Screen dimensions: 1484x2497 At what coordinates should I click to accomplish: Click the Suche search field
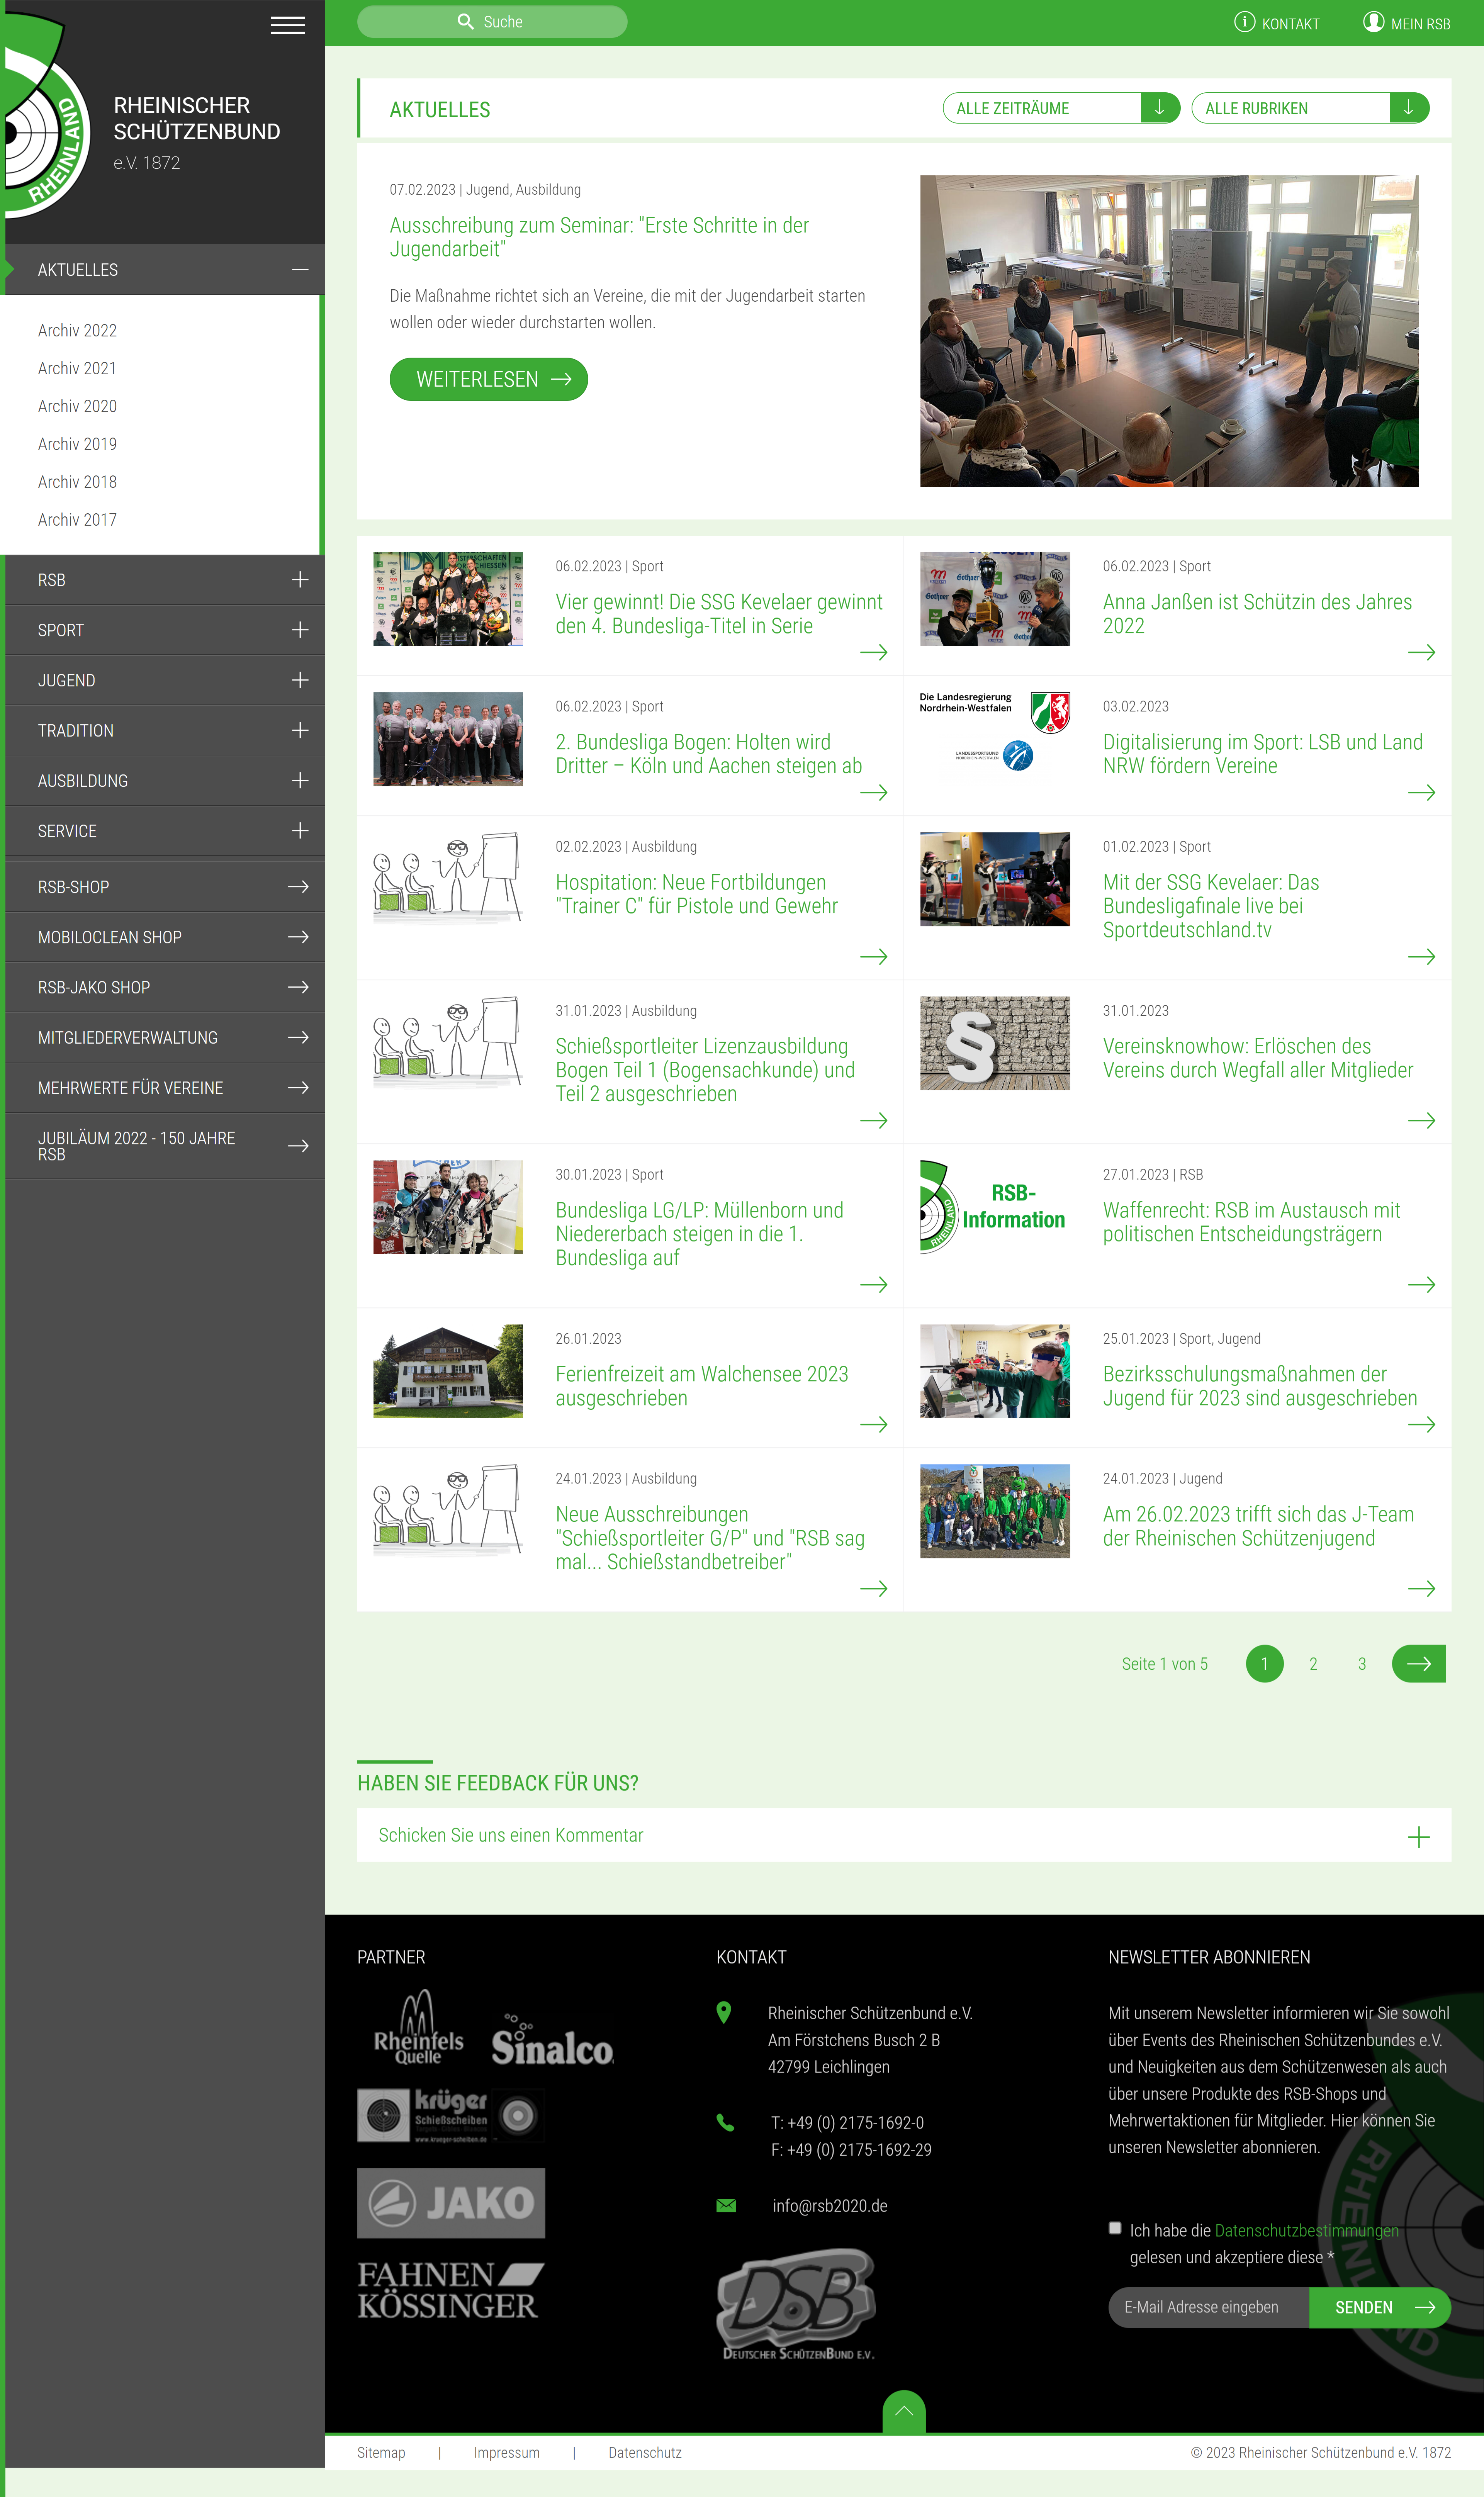tap(492, 22)
